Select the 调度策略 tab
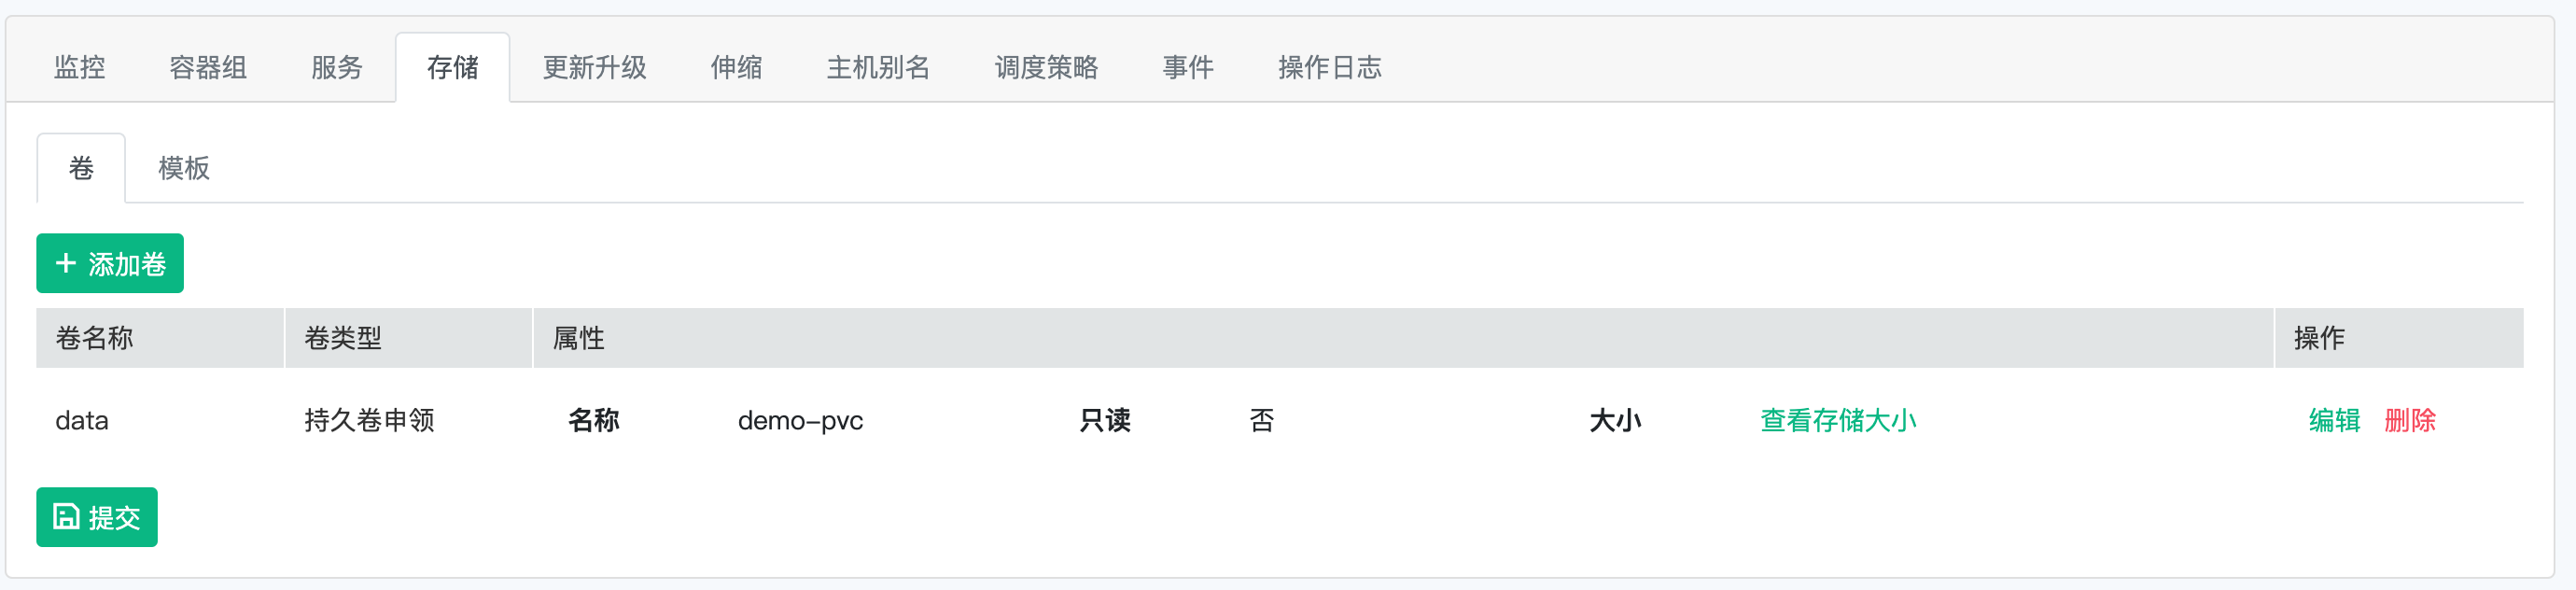Screen dimensions: 2576x590 [1047, 67]
